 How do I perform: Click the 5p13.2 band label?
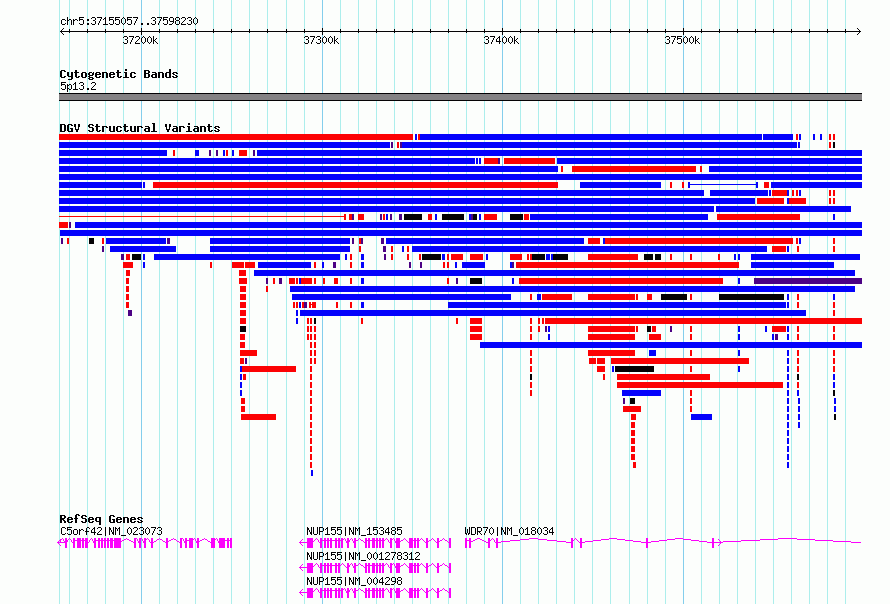click(x=78, y=86)
